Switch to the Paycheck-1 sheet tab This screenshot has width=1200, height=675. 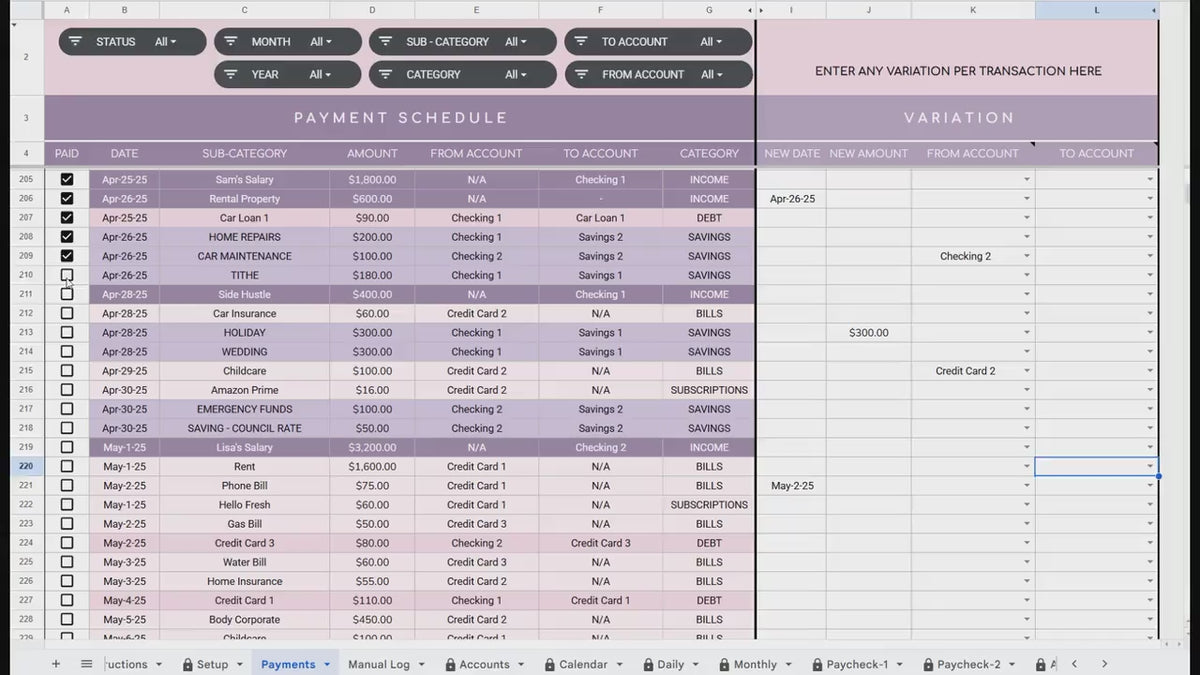tap(855, 664)
